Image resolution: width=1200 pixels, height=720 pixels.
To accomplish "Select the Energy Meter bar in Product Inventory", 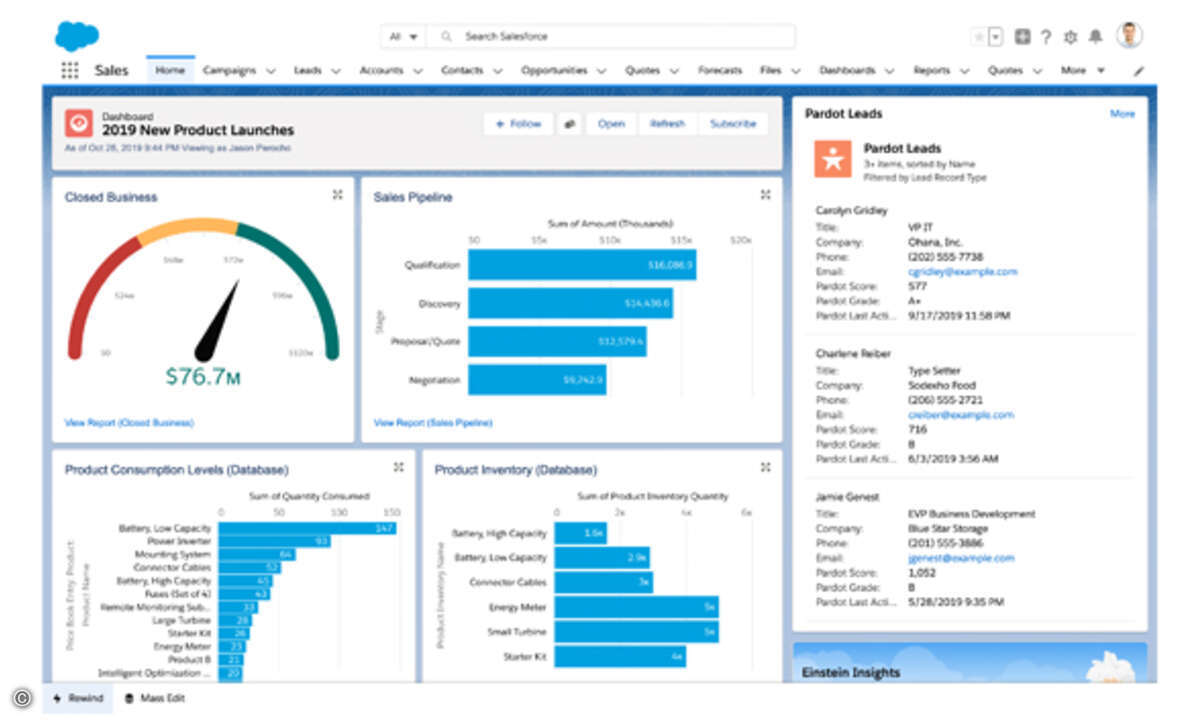I will [x=636, y=607].
